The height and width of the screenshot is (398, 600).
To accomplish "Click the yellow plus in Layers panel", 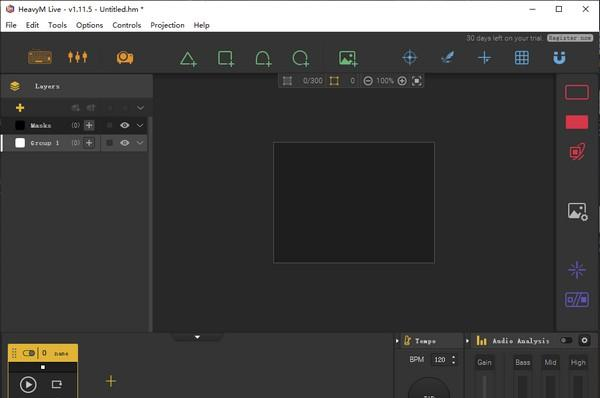I will [20, 108].
